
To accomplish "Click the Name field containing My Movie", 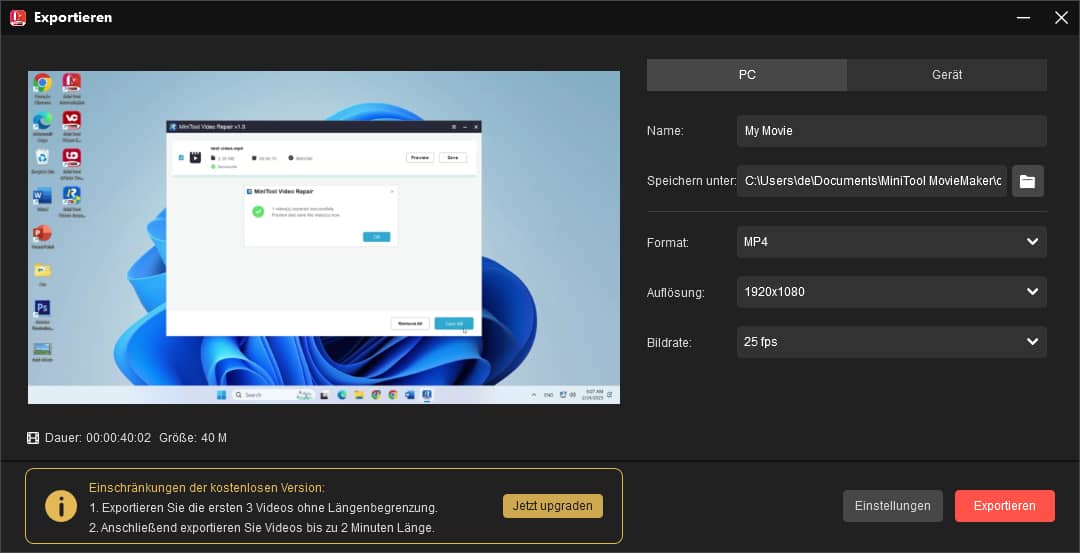I will [891, 131].
